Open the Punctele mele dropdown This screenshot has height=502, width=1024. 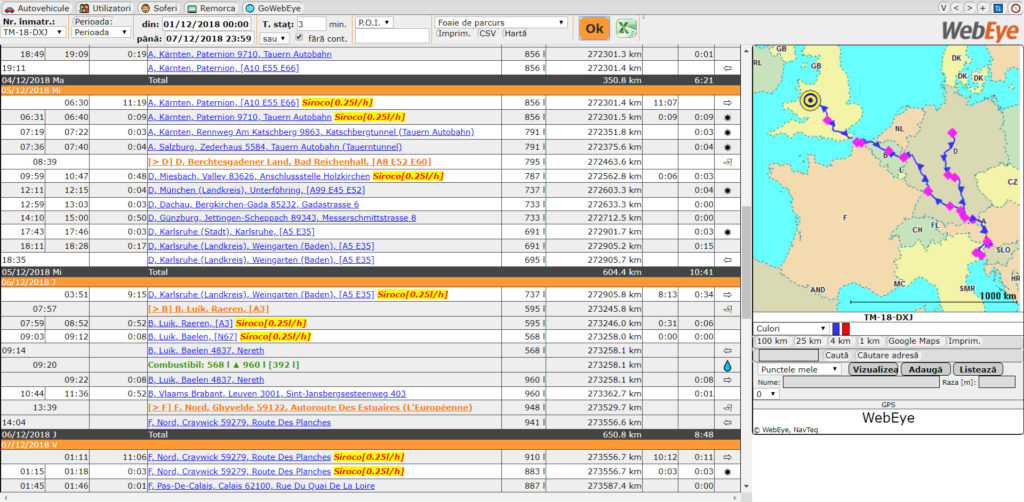click(798, 369)
